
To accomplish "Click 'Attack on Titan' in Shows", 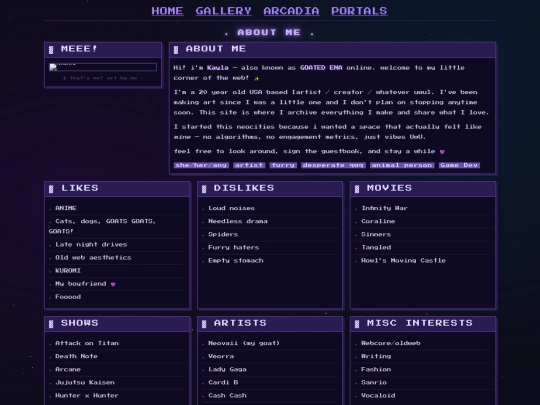I will [87, 343].
